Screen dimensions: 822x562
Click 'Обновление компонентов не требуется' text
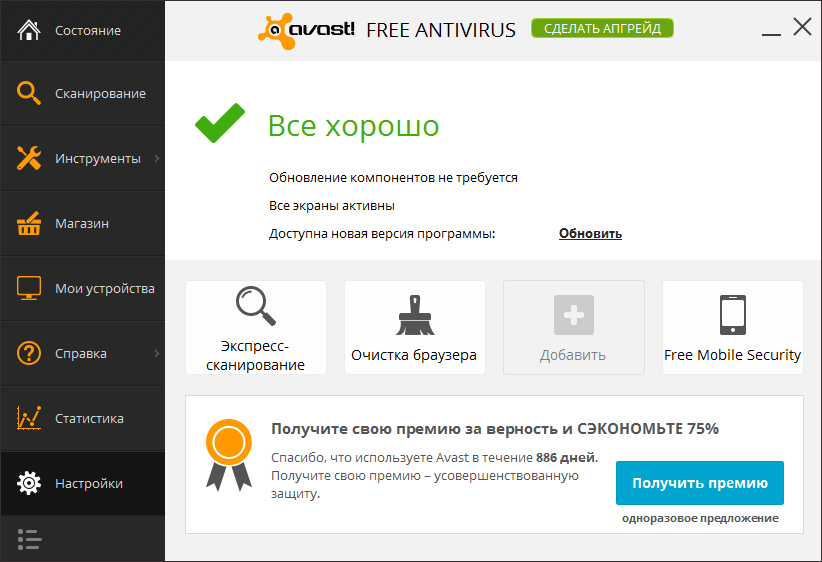(x=393, y=178)
